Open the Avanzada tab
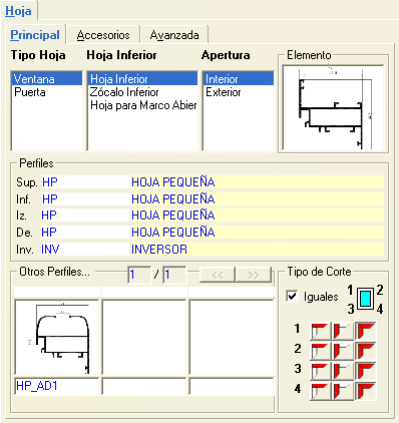 coord(174,35)
